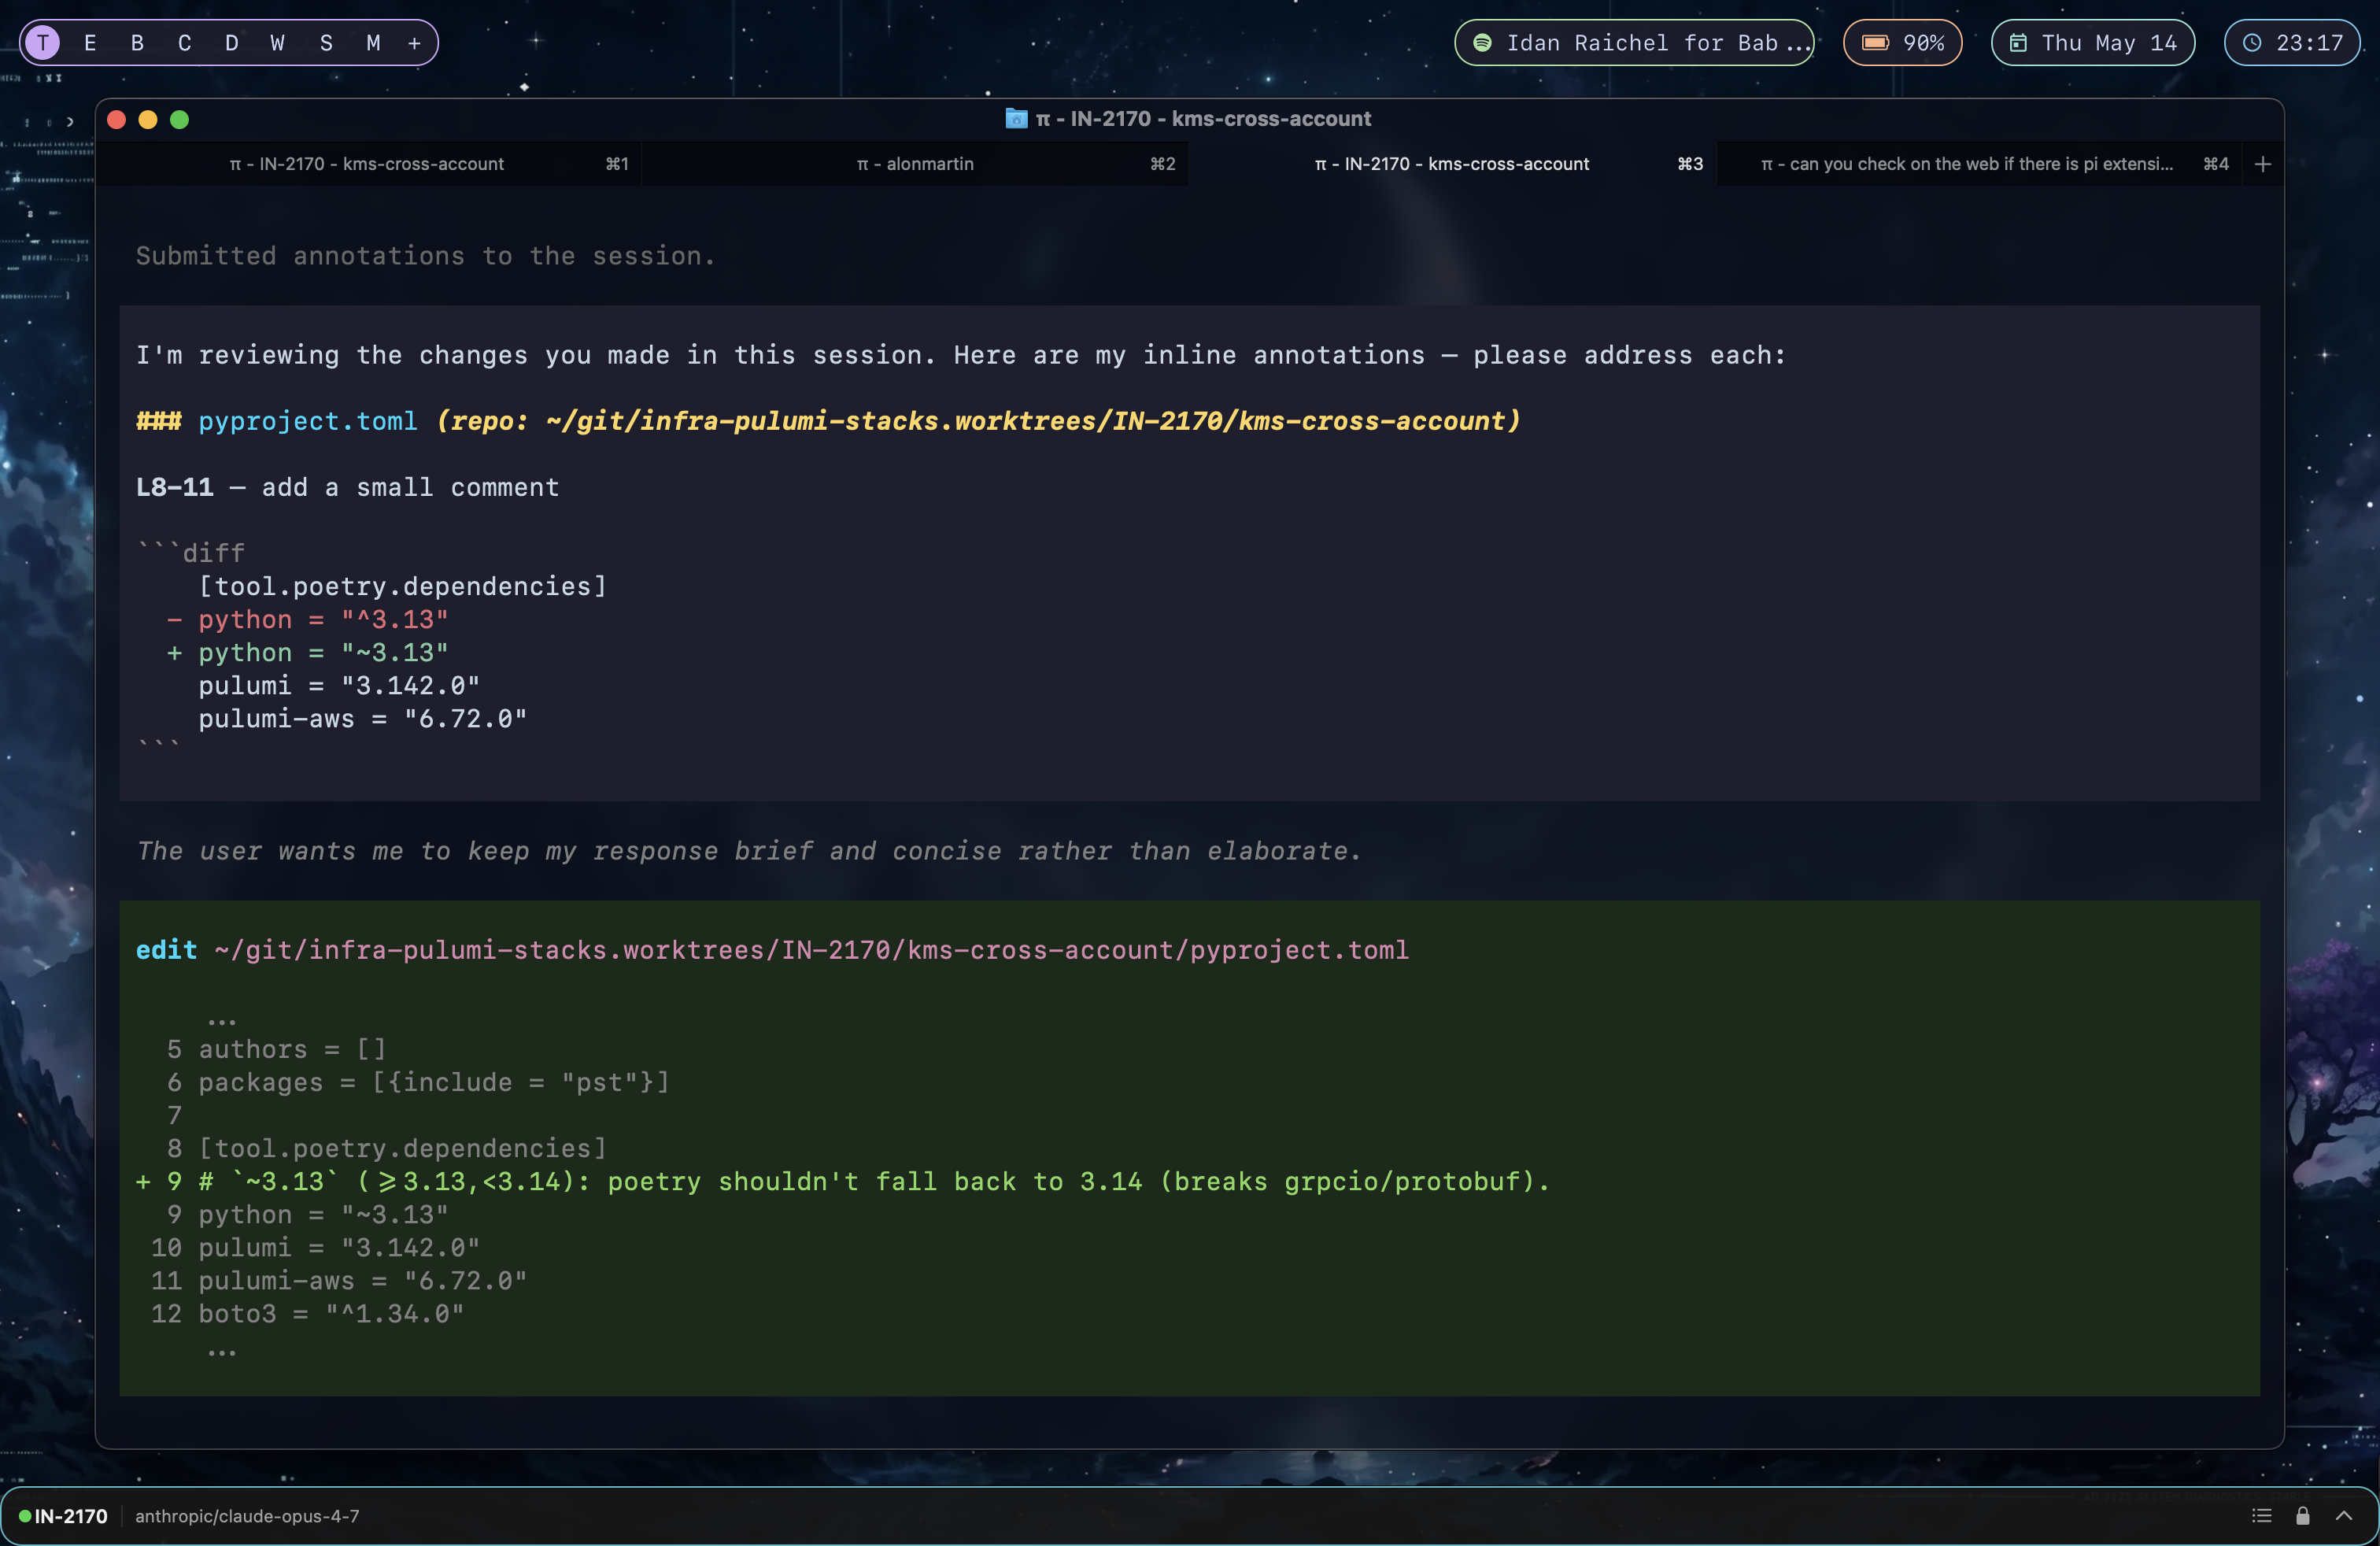Select third tab IN-2170 kms-cross-account ⌘3

tap(1452, 164)
